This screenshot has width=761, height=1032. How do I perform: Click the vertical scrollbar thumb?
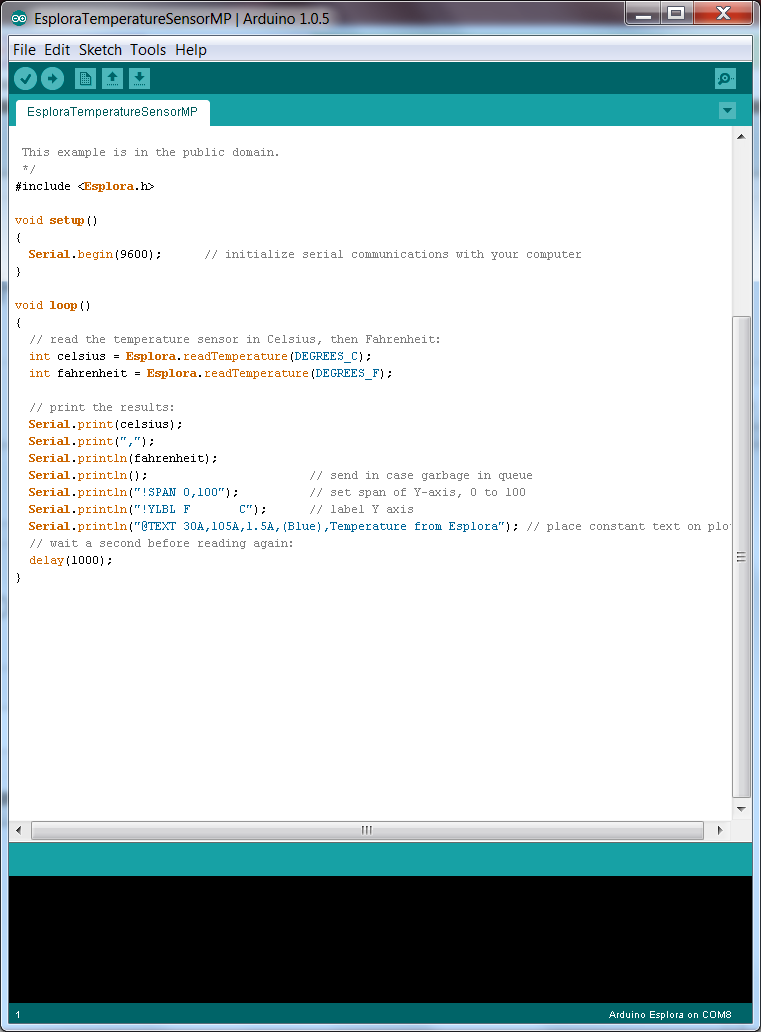coord(741,557)
